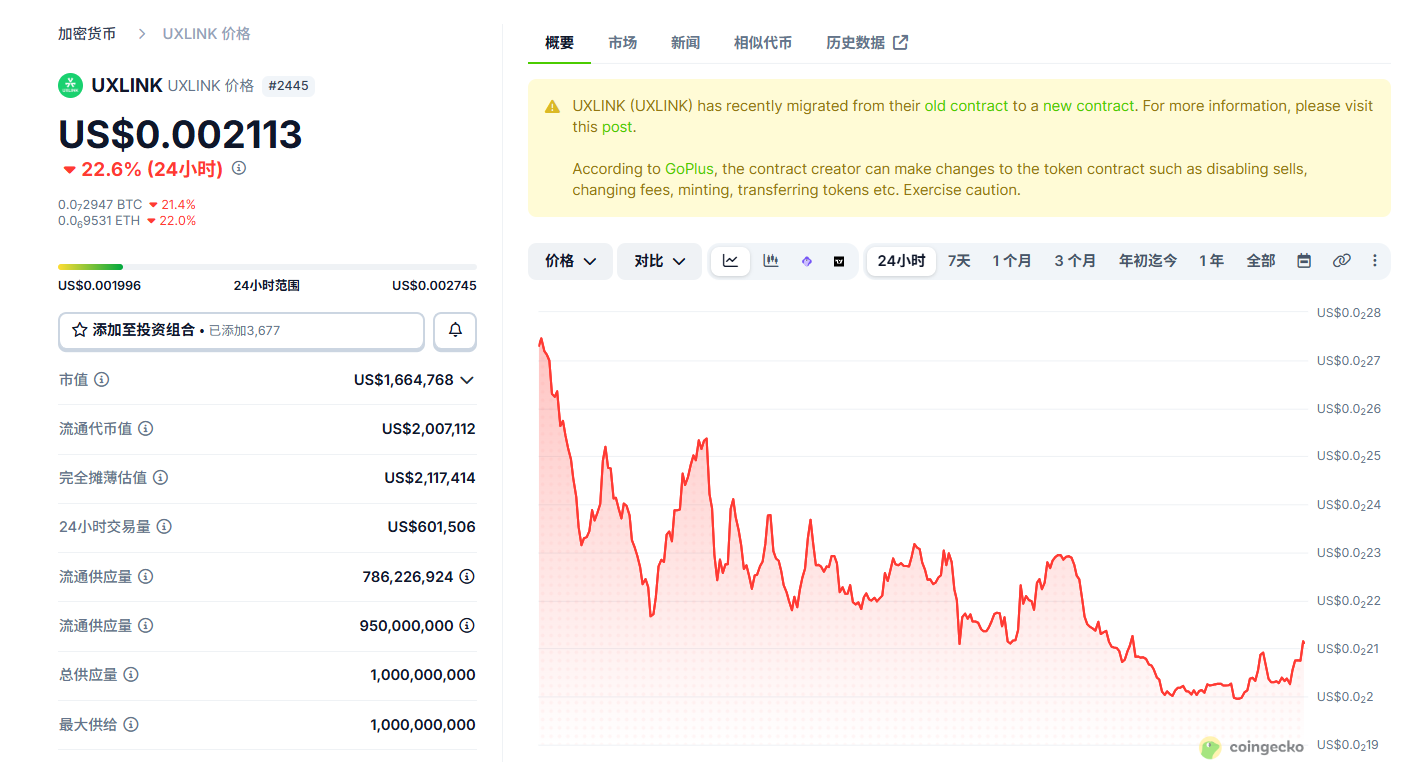This screenshot has width=1410, height=762.
Task: Select the 1个月 time range
Action: pyautogui.click(x=1012, y=261)
